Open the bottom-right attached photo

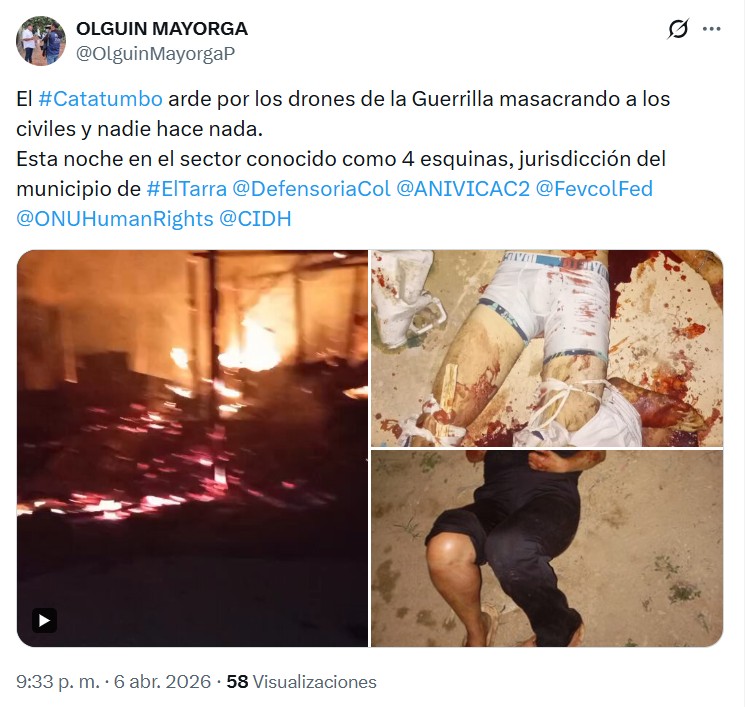click(547, 548)
